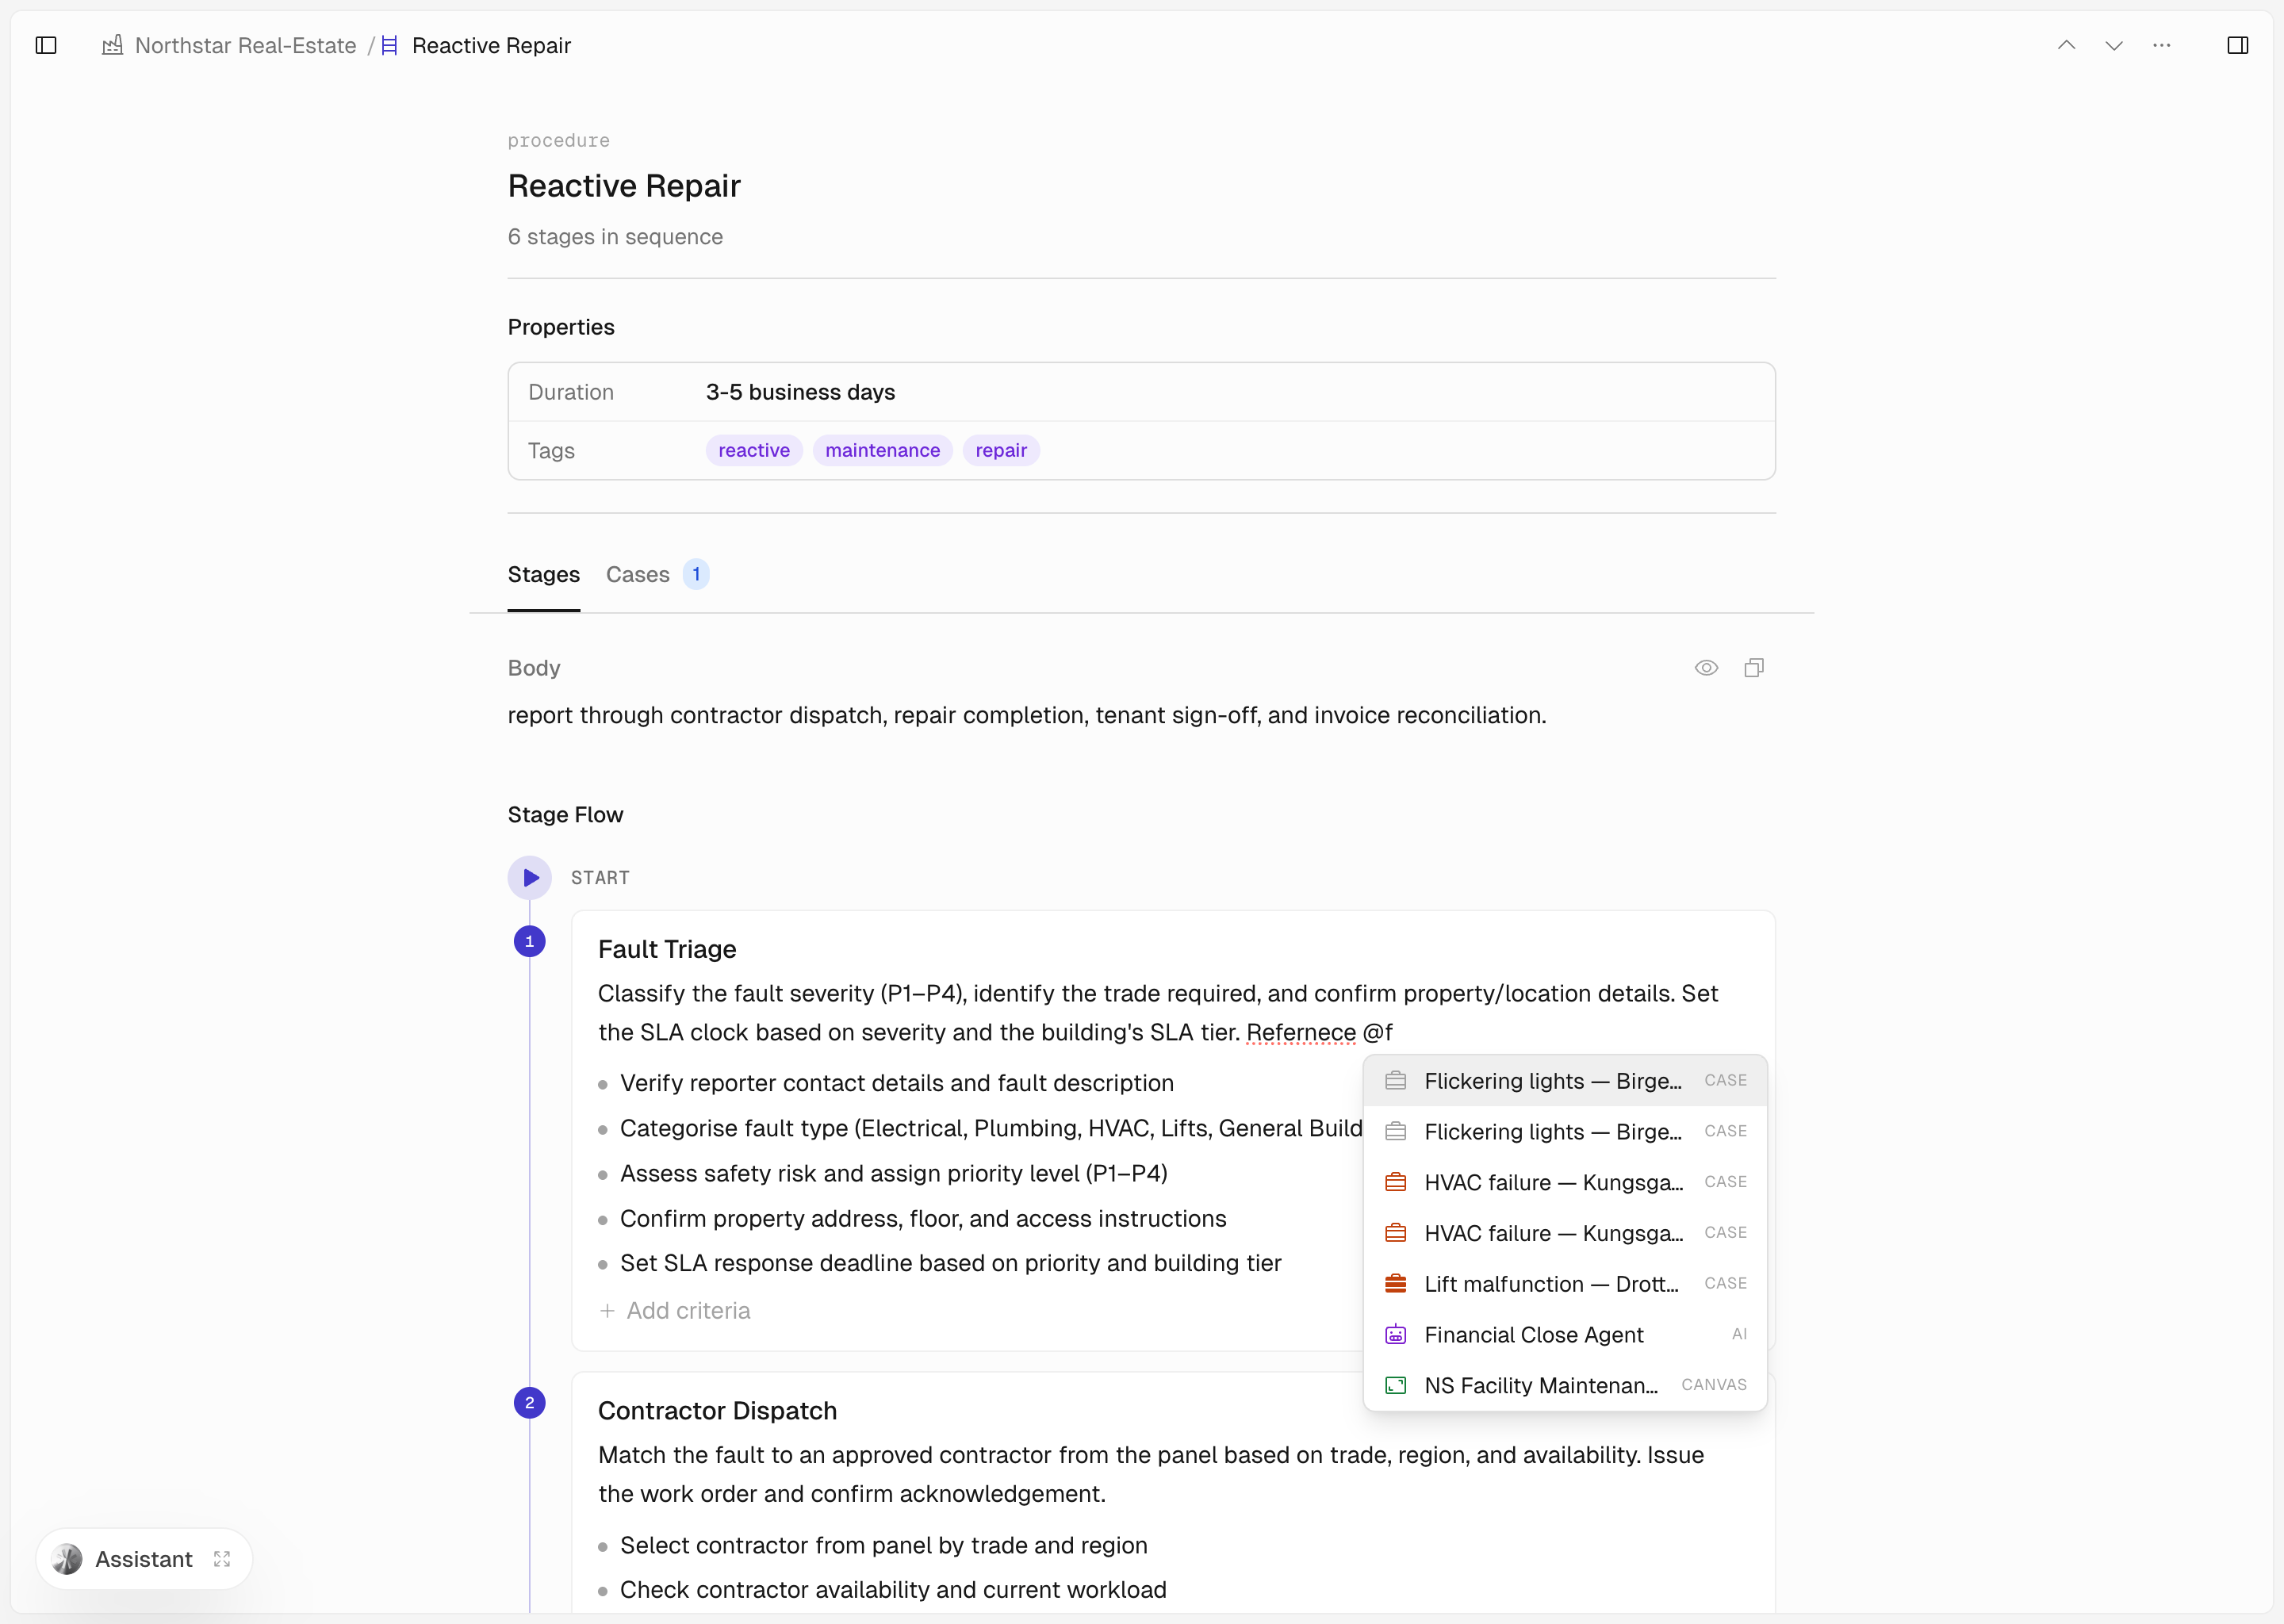The image size is (2284, 1624).
Task: Click the Assistant avatar icon
Action: click(67, 1559)
